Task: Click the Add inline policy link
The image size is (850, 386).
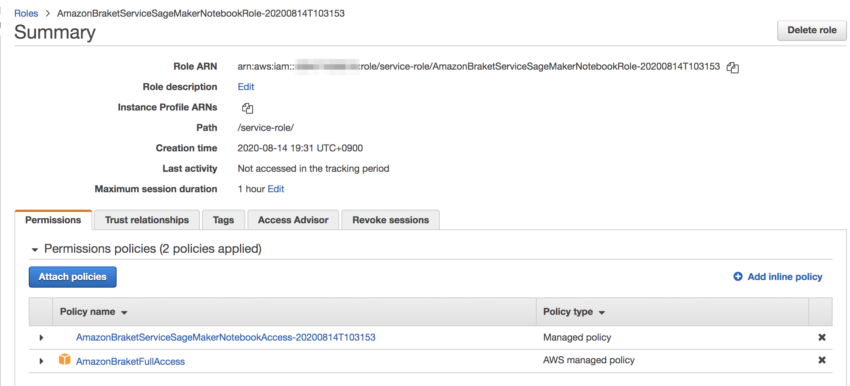Action: [784, 276]
